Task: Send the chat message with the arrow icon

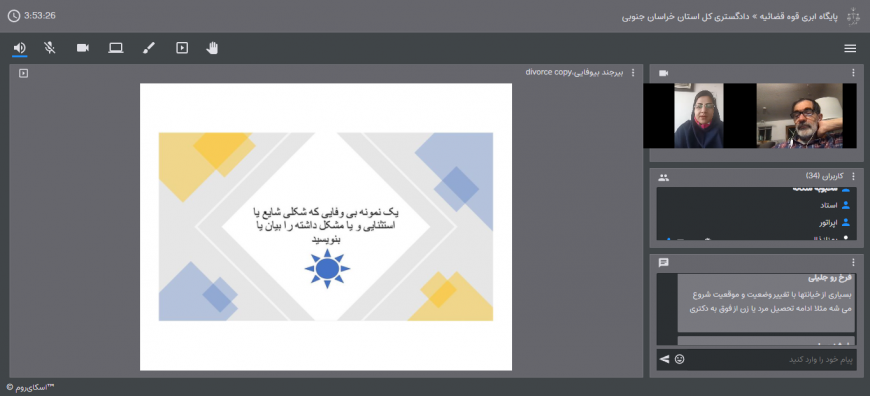Action: [x=664, y=359]
